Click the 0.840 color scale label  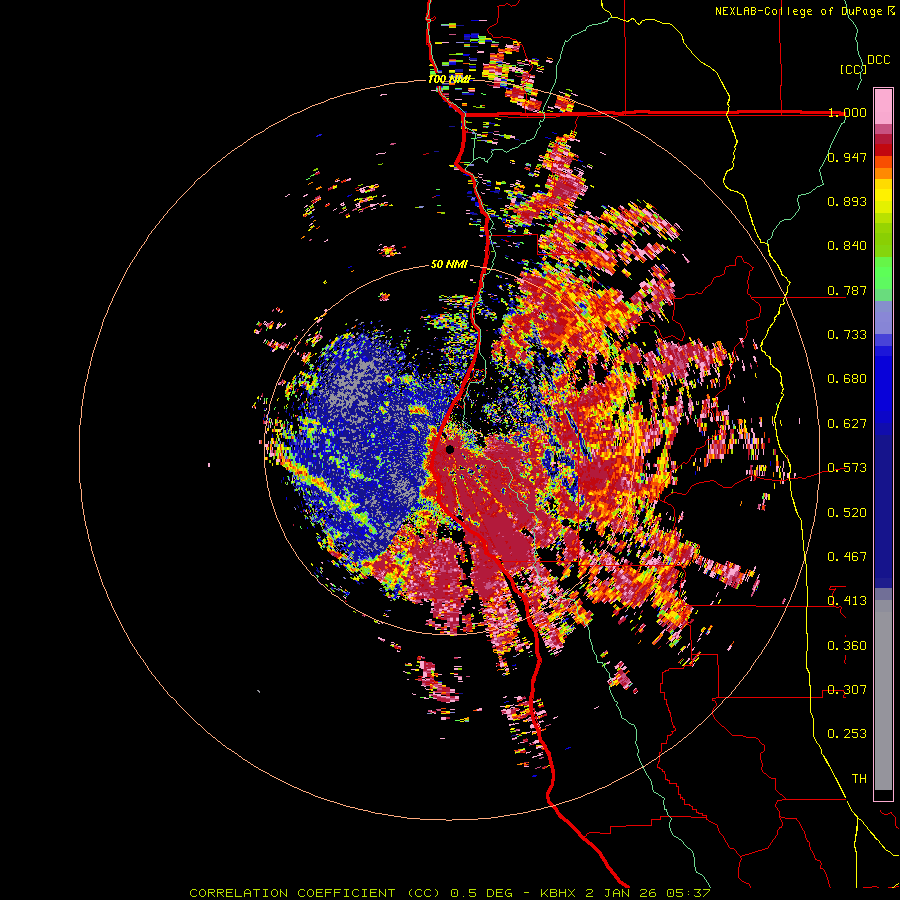point(847,246)
